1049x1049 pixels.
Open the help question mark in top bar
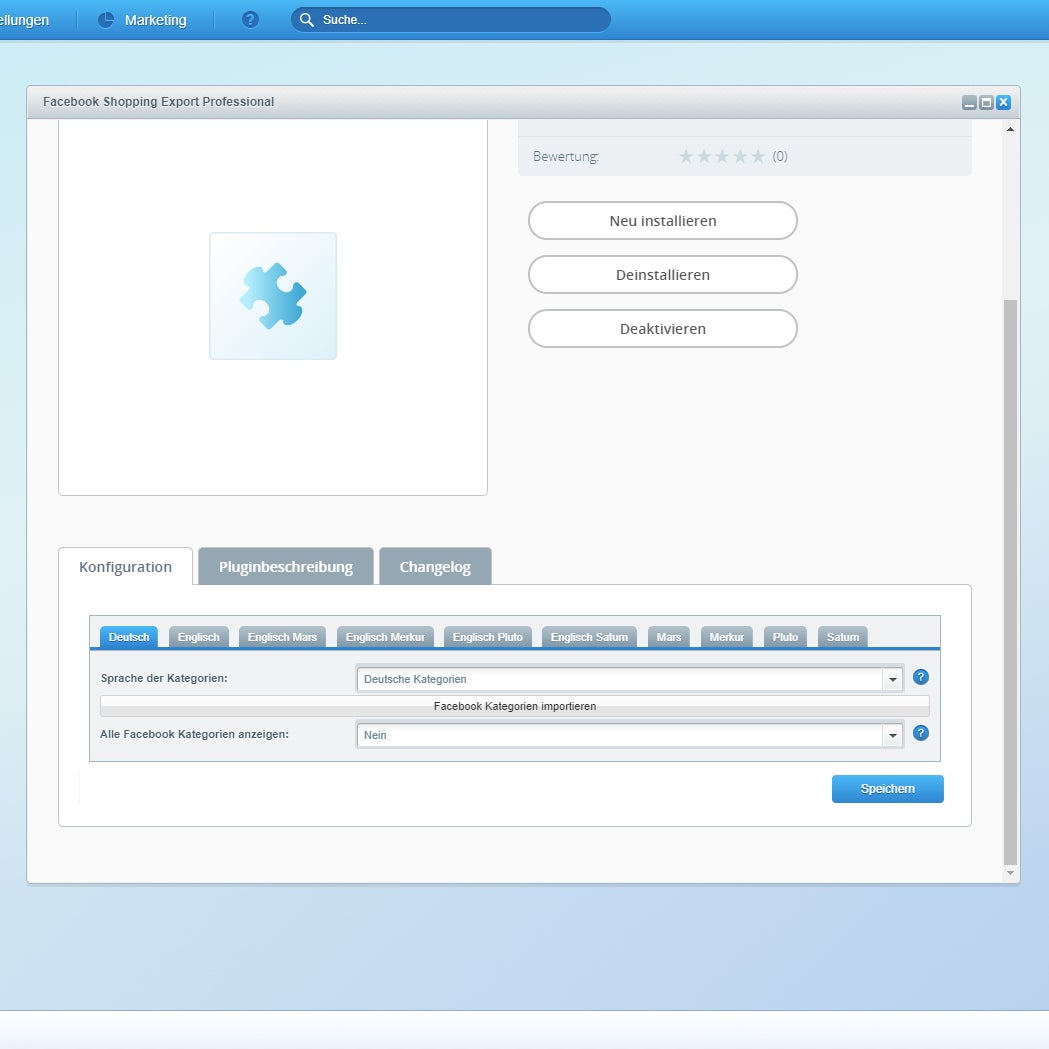coord(250,20)
